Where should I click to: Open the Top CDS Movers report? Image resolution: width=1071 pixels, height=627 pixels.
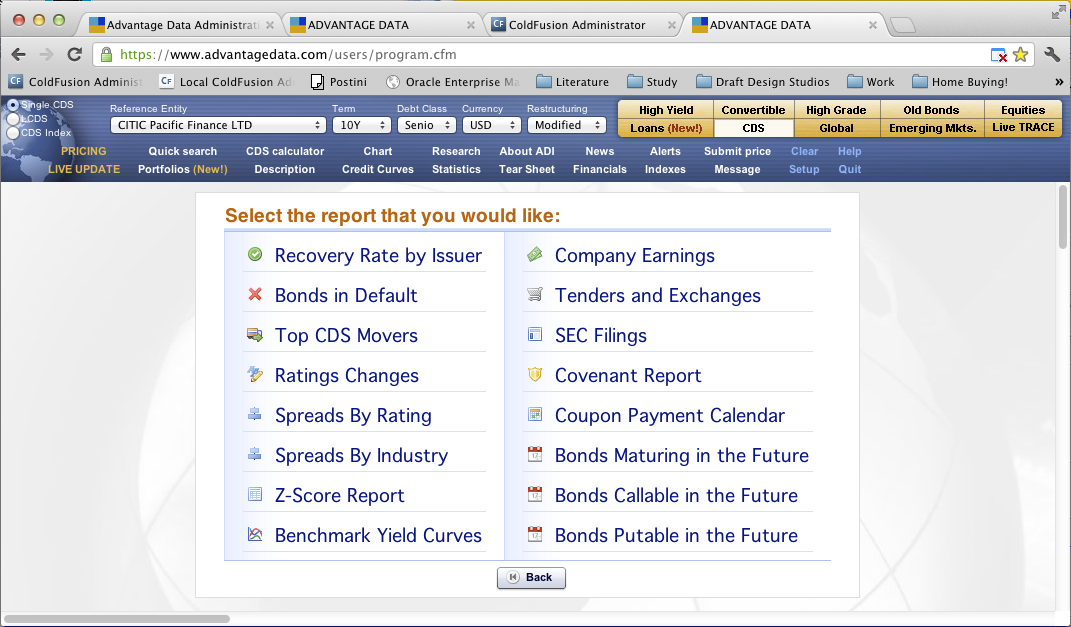click(x=346, y=335)
